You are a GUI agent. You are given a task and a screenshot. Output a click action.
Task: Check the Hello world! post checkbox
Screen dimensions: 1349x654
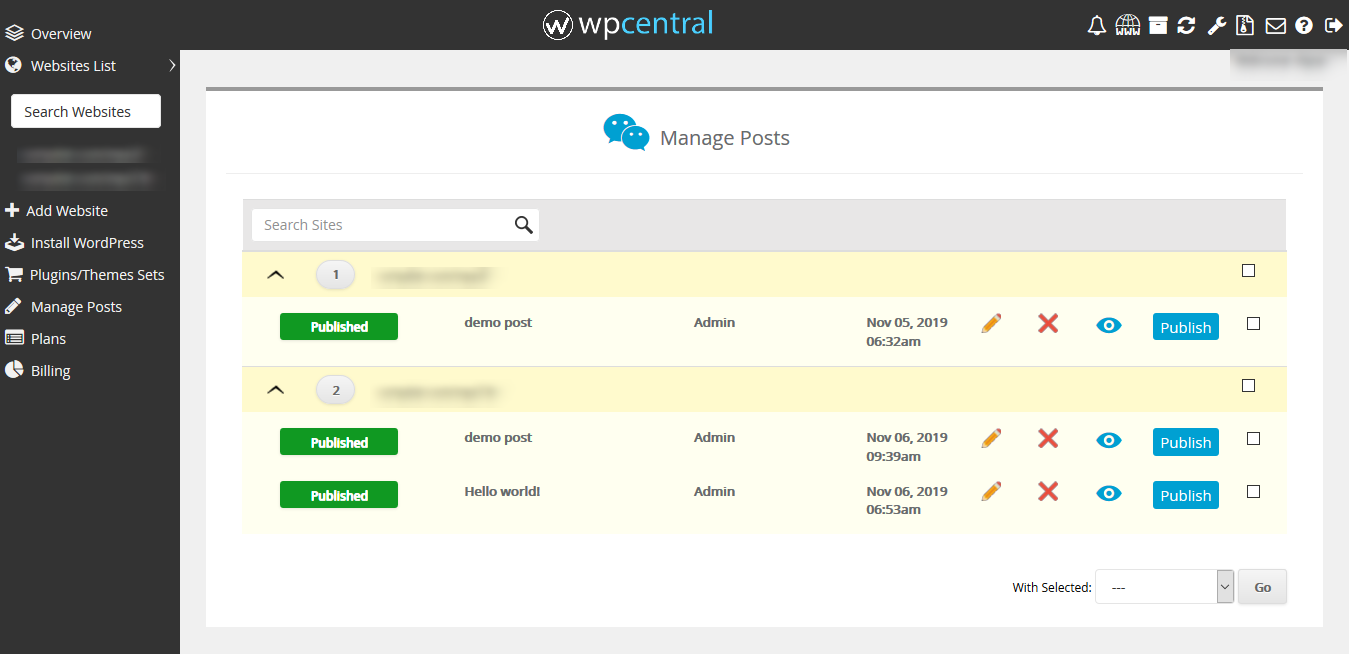pyautogui.click(x=1254, y=491)
